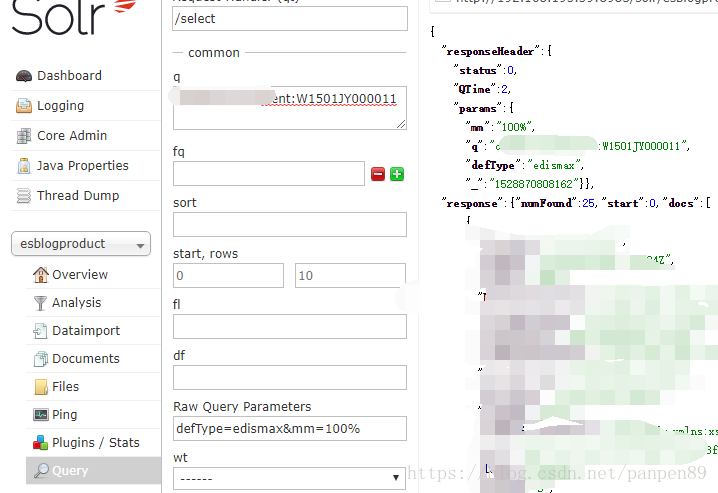Click the "params" key in JSON
This screenshot has width=718, height=493.
tap(478, 108)
